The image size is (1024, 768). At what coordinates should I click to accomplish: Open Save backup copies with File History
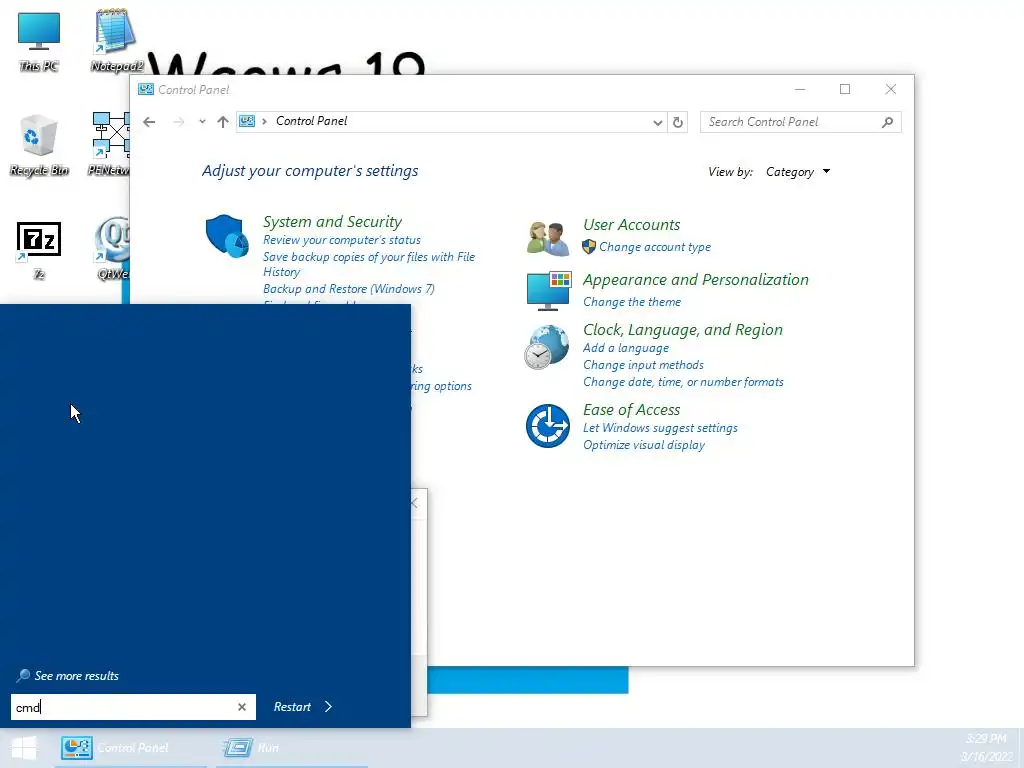(x=369, y=264)
